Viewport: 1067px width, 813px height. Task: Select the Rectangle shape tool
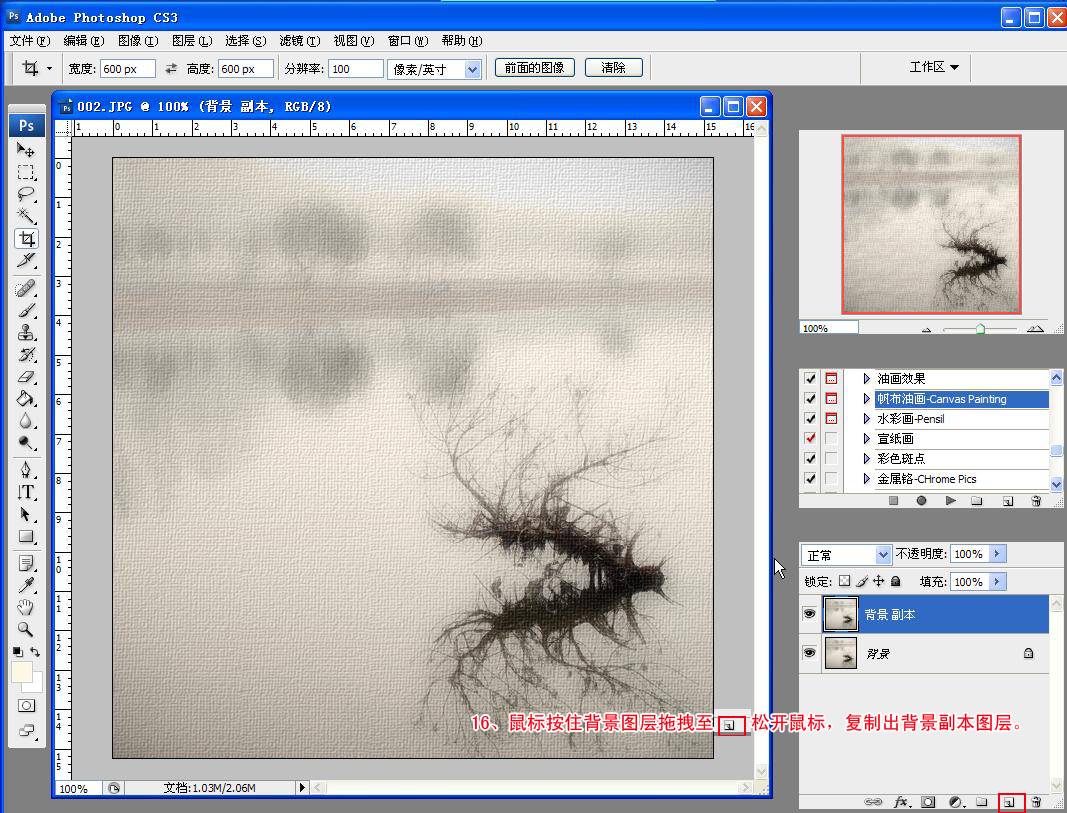(x=26, y=536)
